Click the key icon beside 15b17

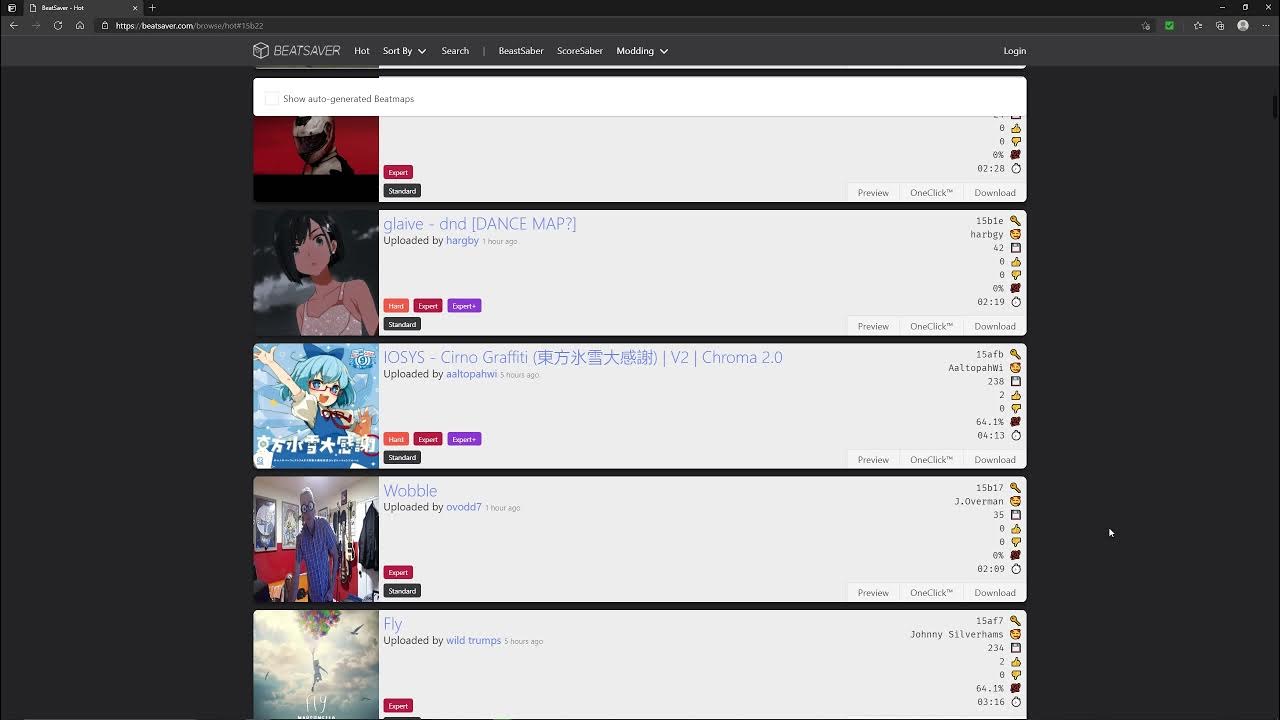point(1015,488)
